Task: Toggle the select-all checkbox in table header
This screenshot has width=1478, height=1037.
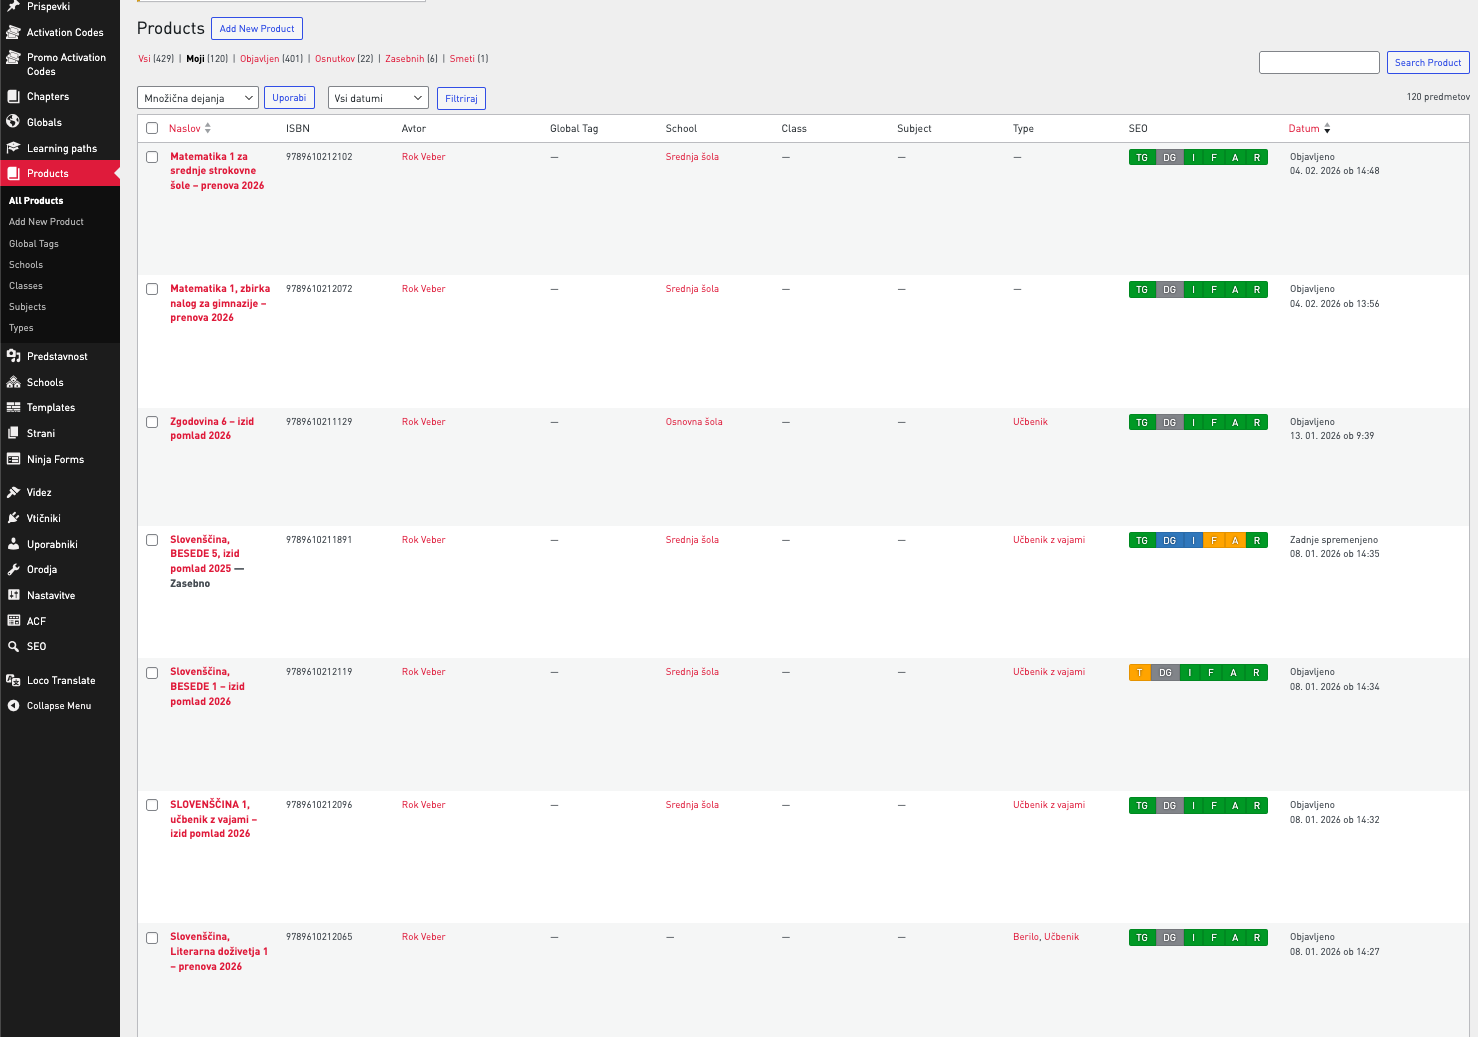Action: click(x=152, y=128)
